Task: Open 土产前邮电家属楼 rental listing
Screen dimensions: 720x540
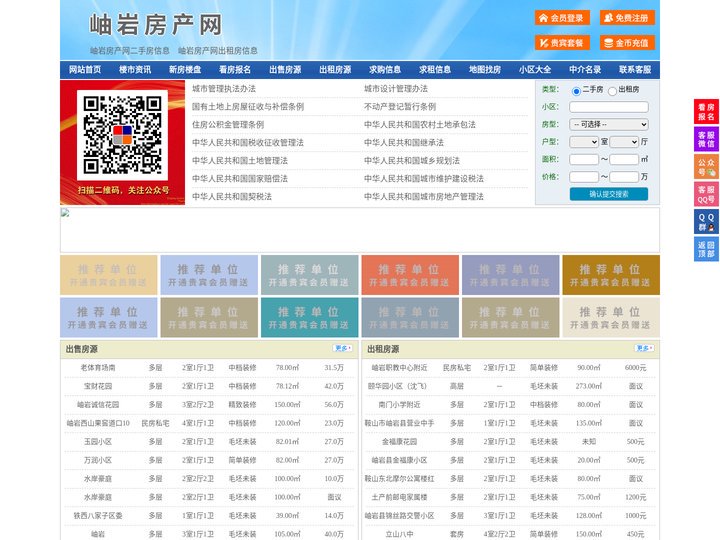Action: [x=399, y=497]
